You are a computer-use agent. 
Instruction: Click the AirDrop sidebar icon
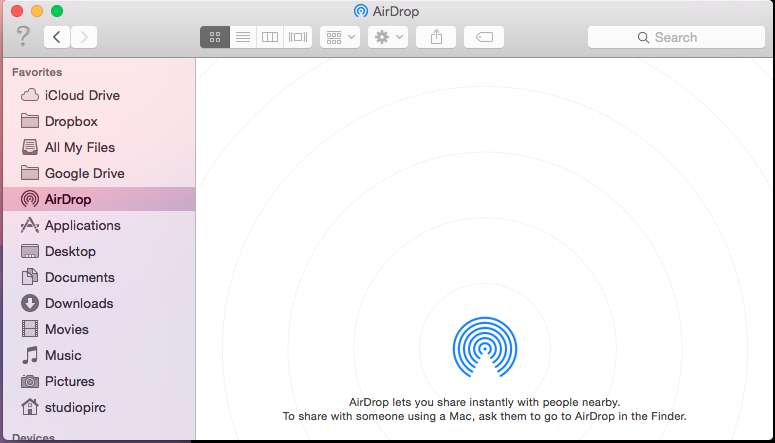30,199
